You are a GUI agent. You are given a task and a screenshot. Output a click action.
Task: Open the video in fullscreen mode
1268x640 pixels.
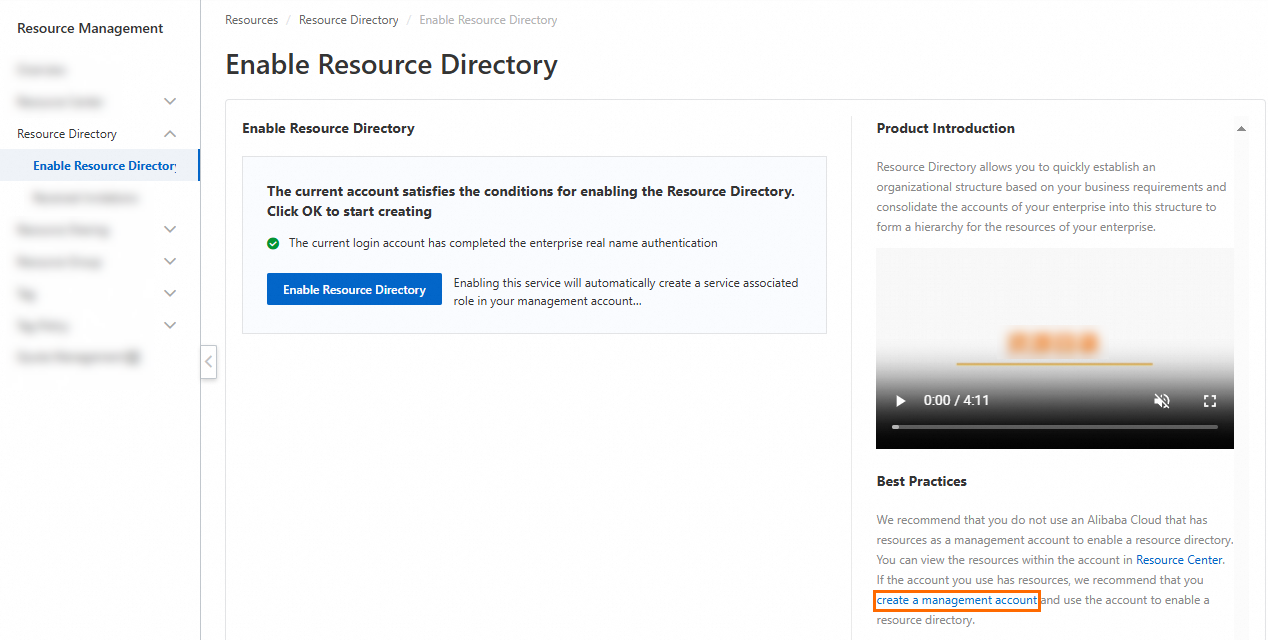coord(1209,401)
